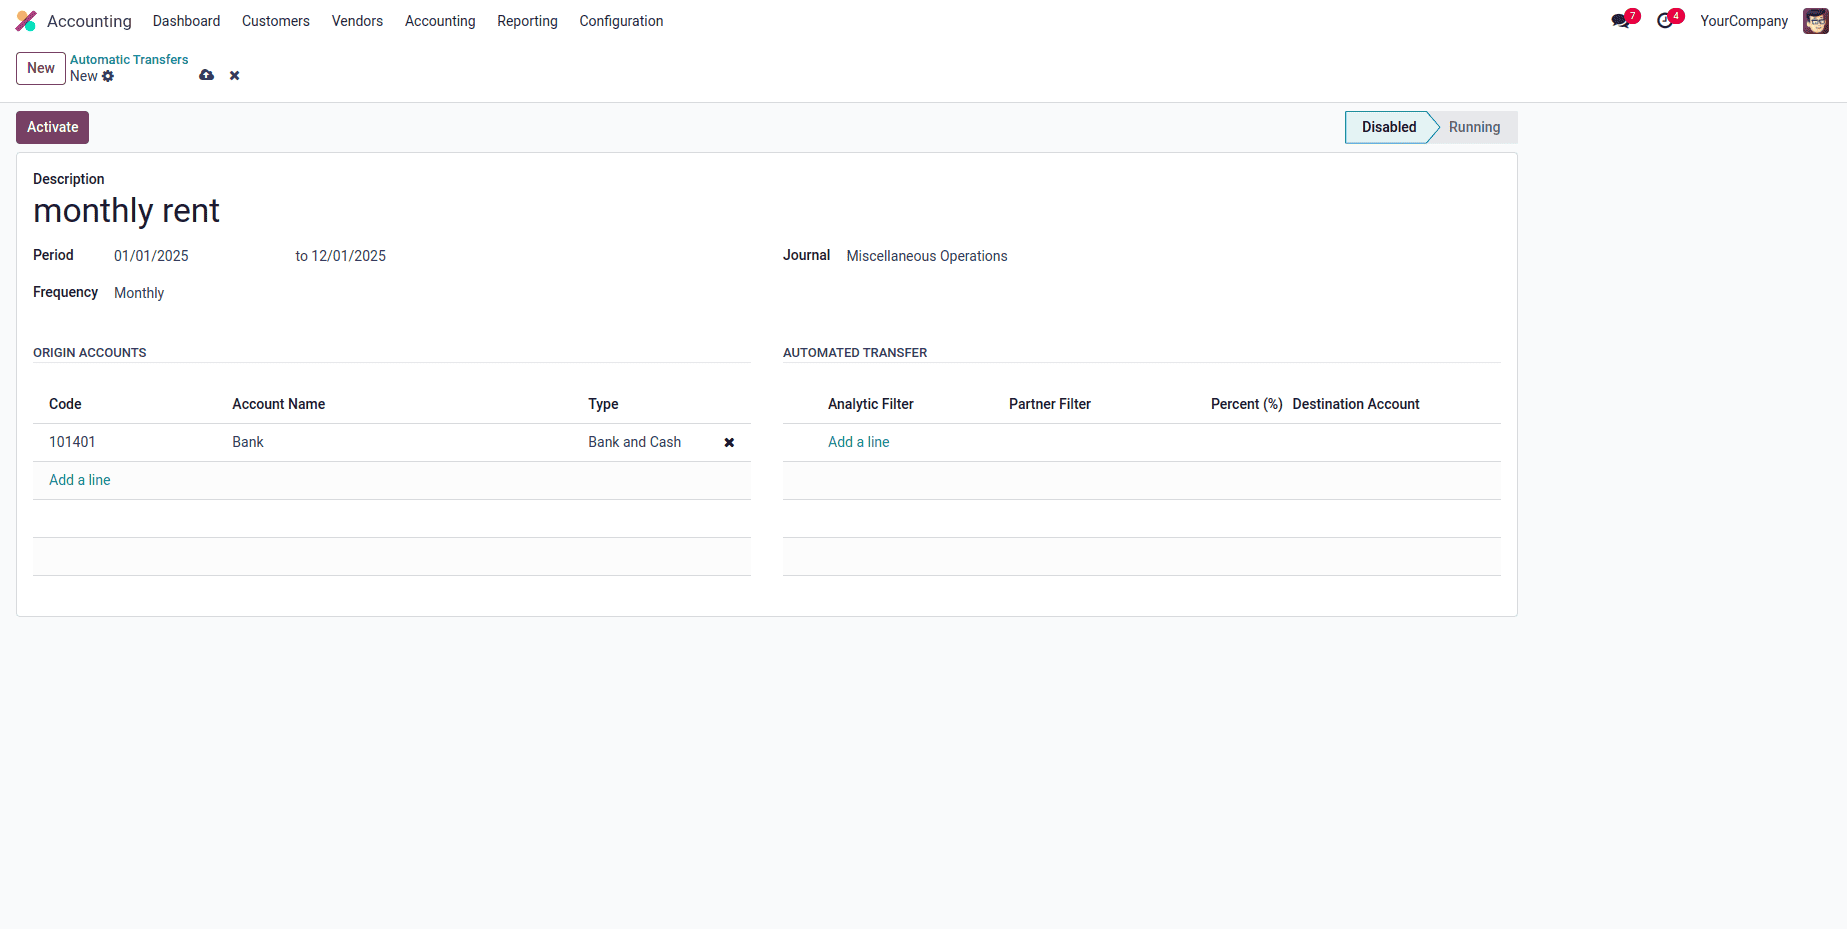Return to the Automatic Transfers list via breadcrumb
Image resolution: width=1847 pixels, height=929 pixels.
click(x=128, y=59)
